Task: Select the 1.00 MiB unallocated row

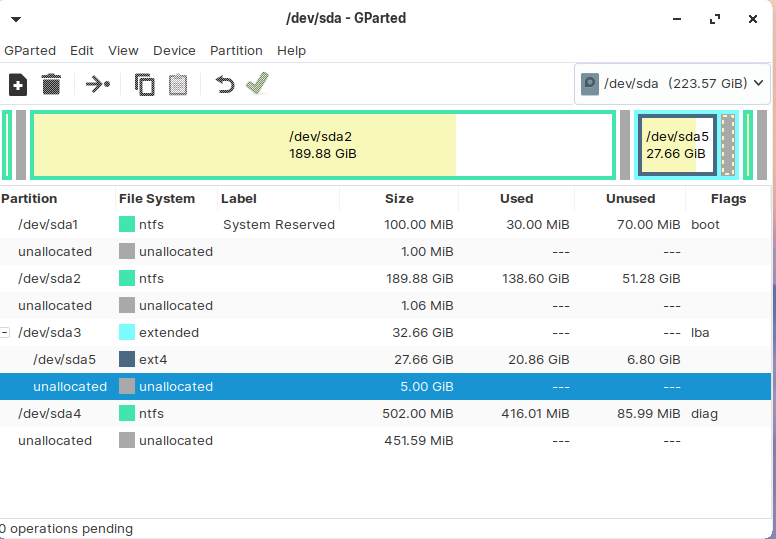Action: pyautogui.click(x=385, y=251)
